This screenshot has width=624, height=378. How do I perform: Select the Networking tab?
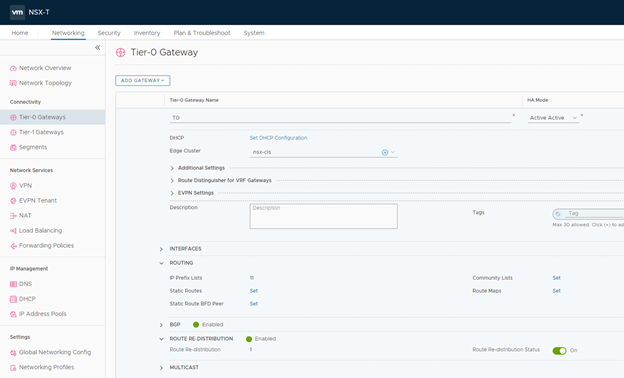point(68,33)
